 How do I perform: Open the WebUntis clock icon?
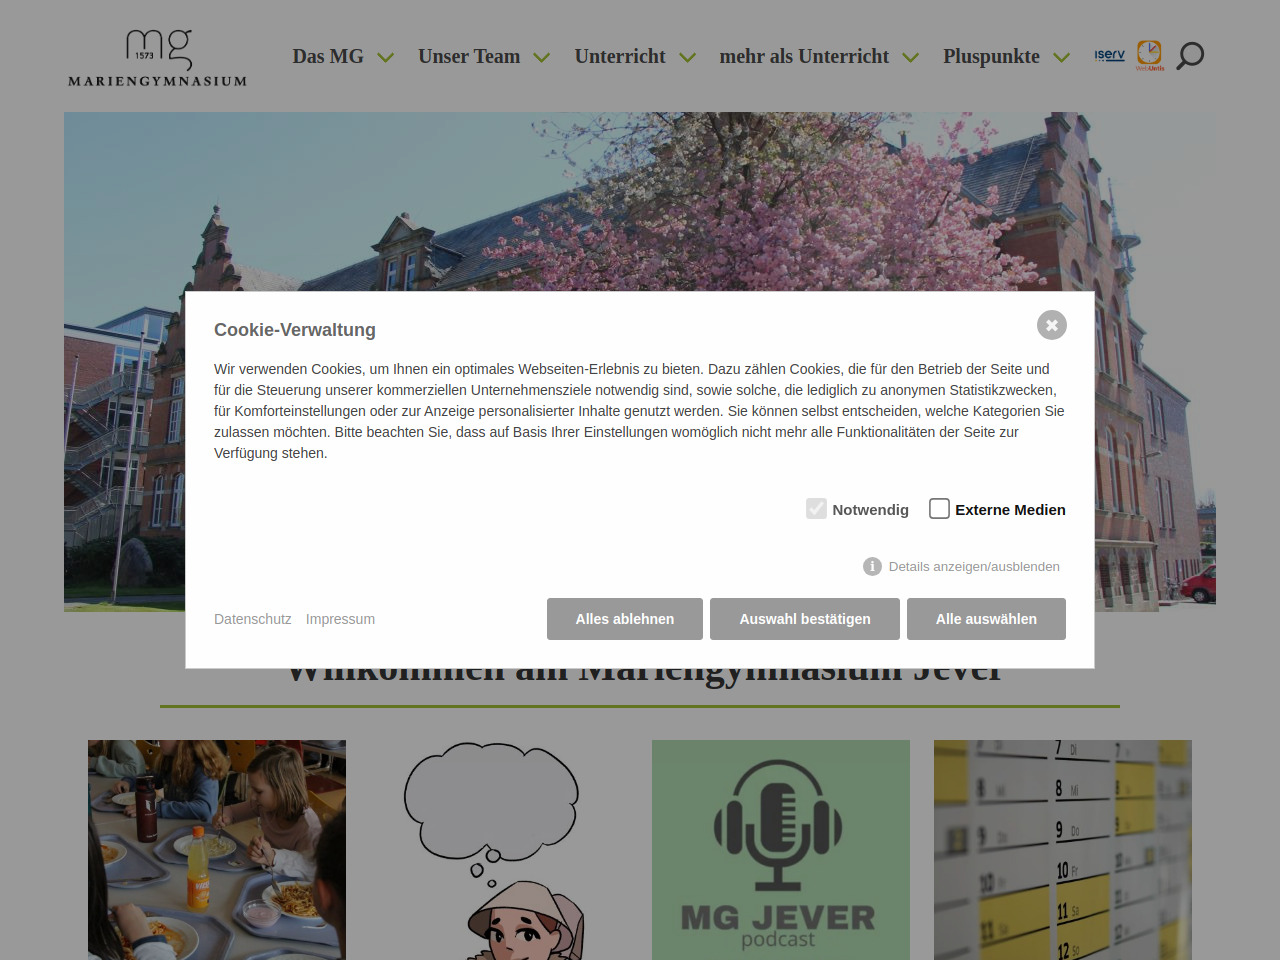point(1149,54)
